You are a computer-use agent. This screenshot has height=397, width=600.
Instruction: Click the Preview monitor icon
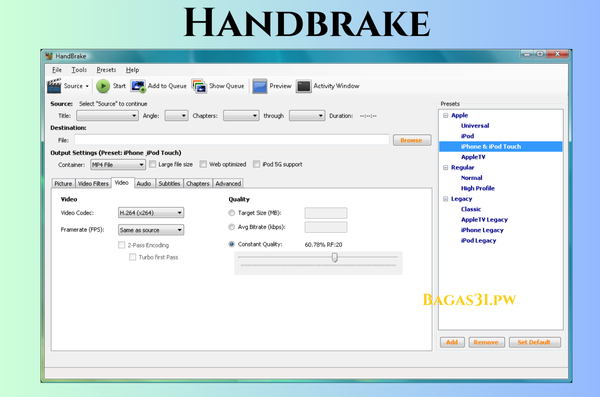click(259, 86)
